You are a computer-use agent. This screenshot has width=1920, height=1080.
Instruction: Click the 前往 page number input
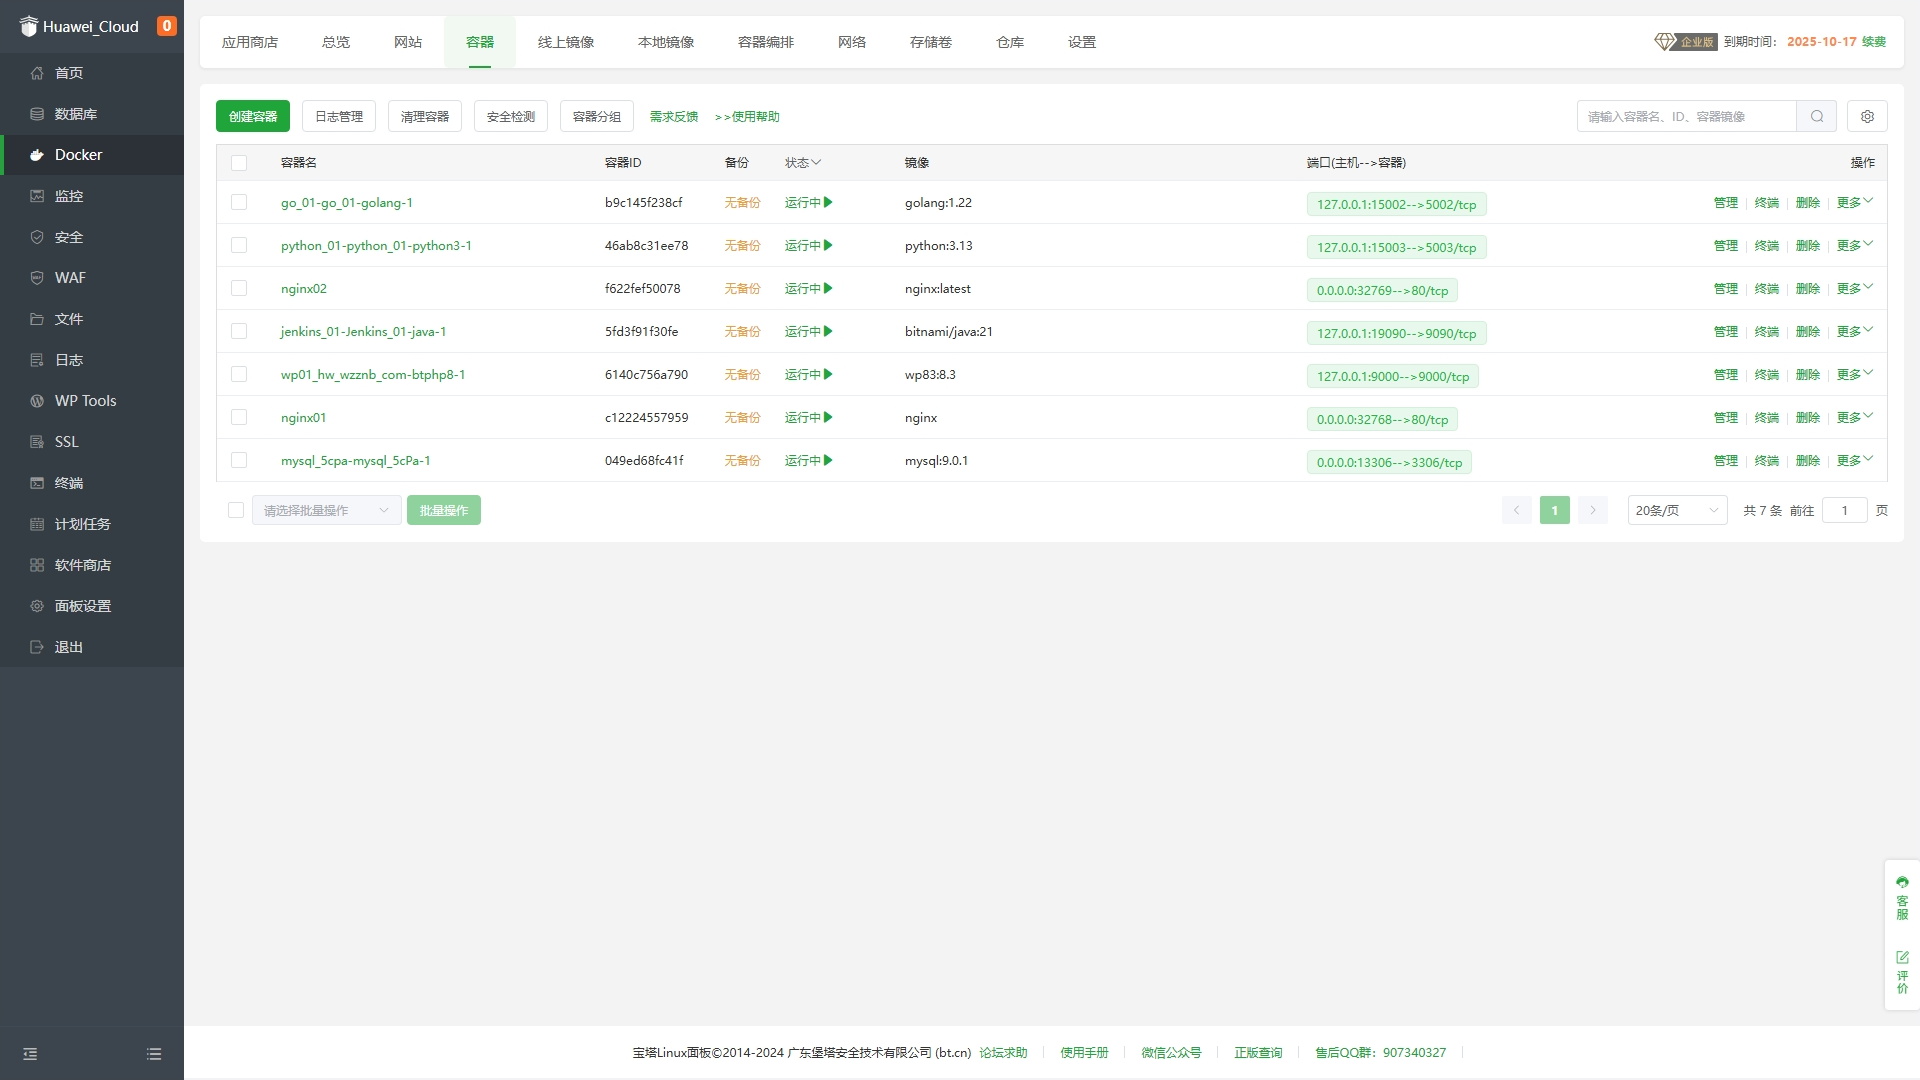pos(1845,510)
